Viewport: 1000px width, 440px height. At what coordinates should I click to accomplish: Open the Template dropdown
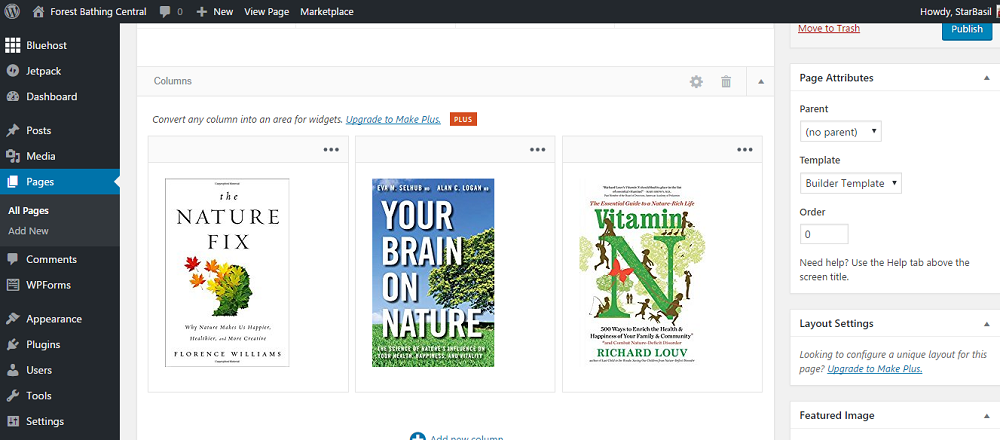(x=850, y=183)
